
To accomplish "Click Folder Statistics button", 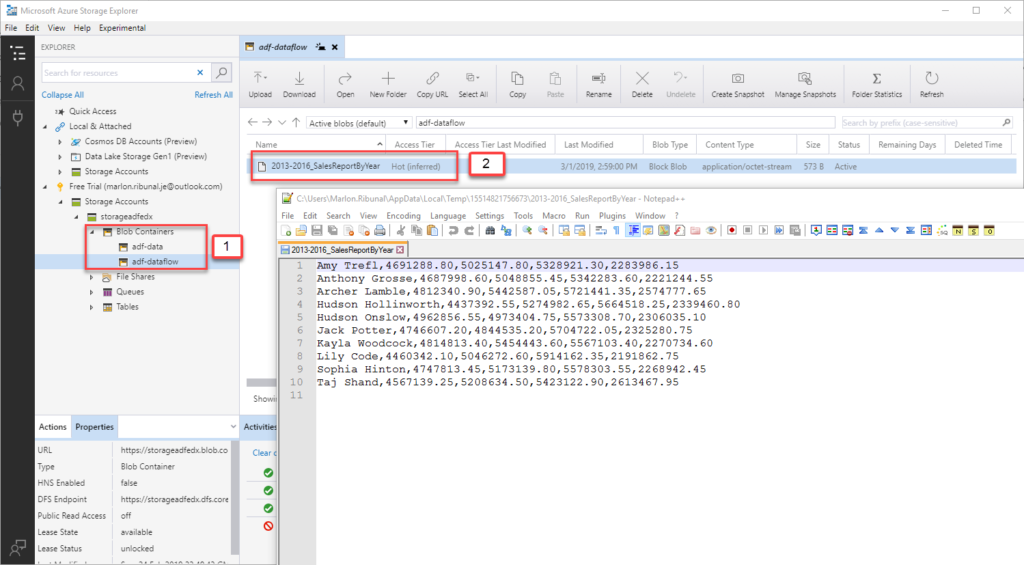I will (x=876, y=85).
